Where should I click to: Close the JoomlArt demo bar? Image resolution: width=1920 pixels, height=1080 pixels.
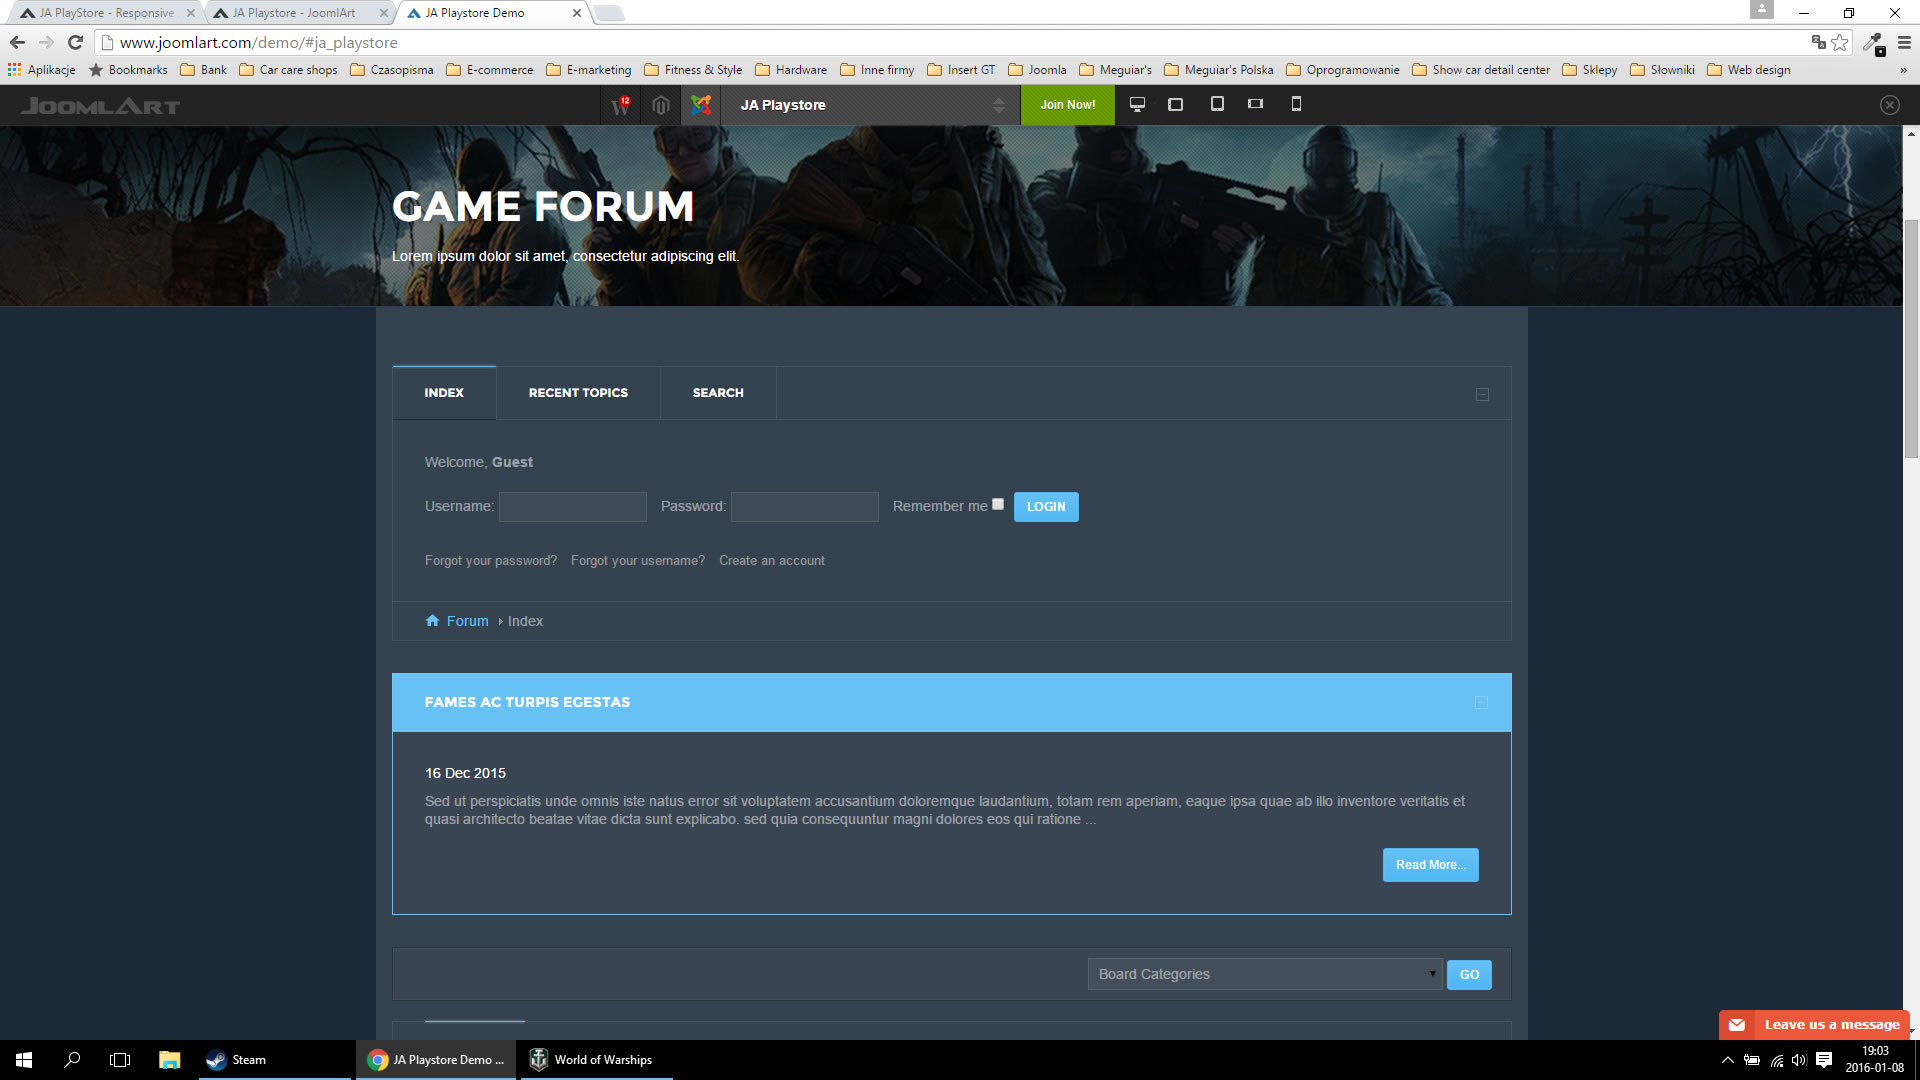[1889, 105]
